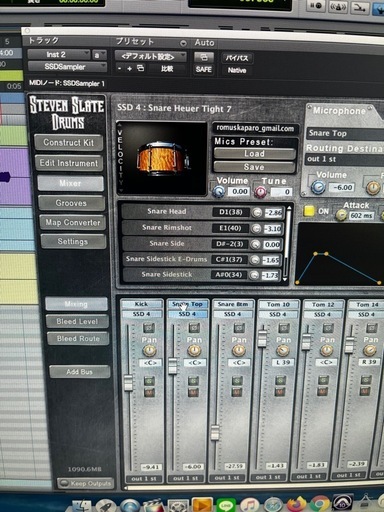Open Google Chrome from the Dock
Image resolution: width=384 pixels, height=512 pixels.
[320, 504]
